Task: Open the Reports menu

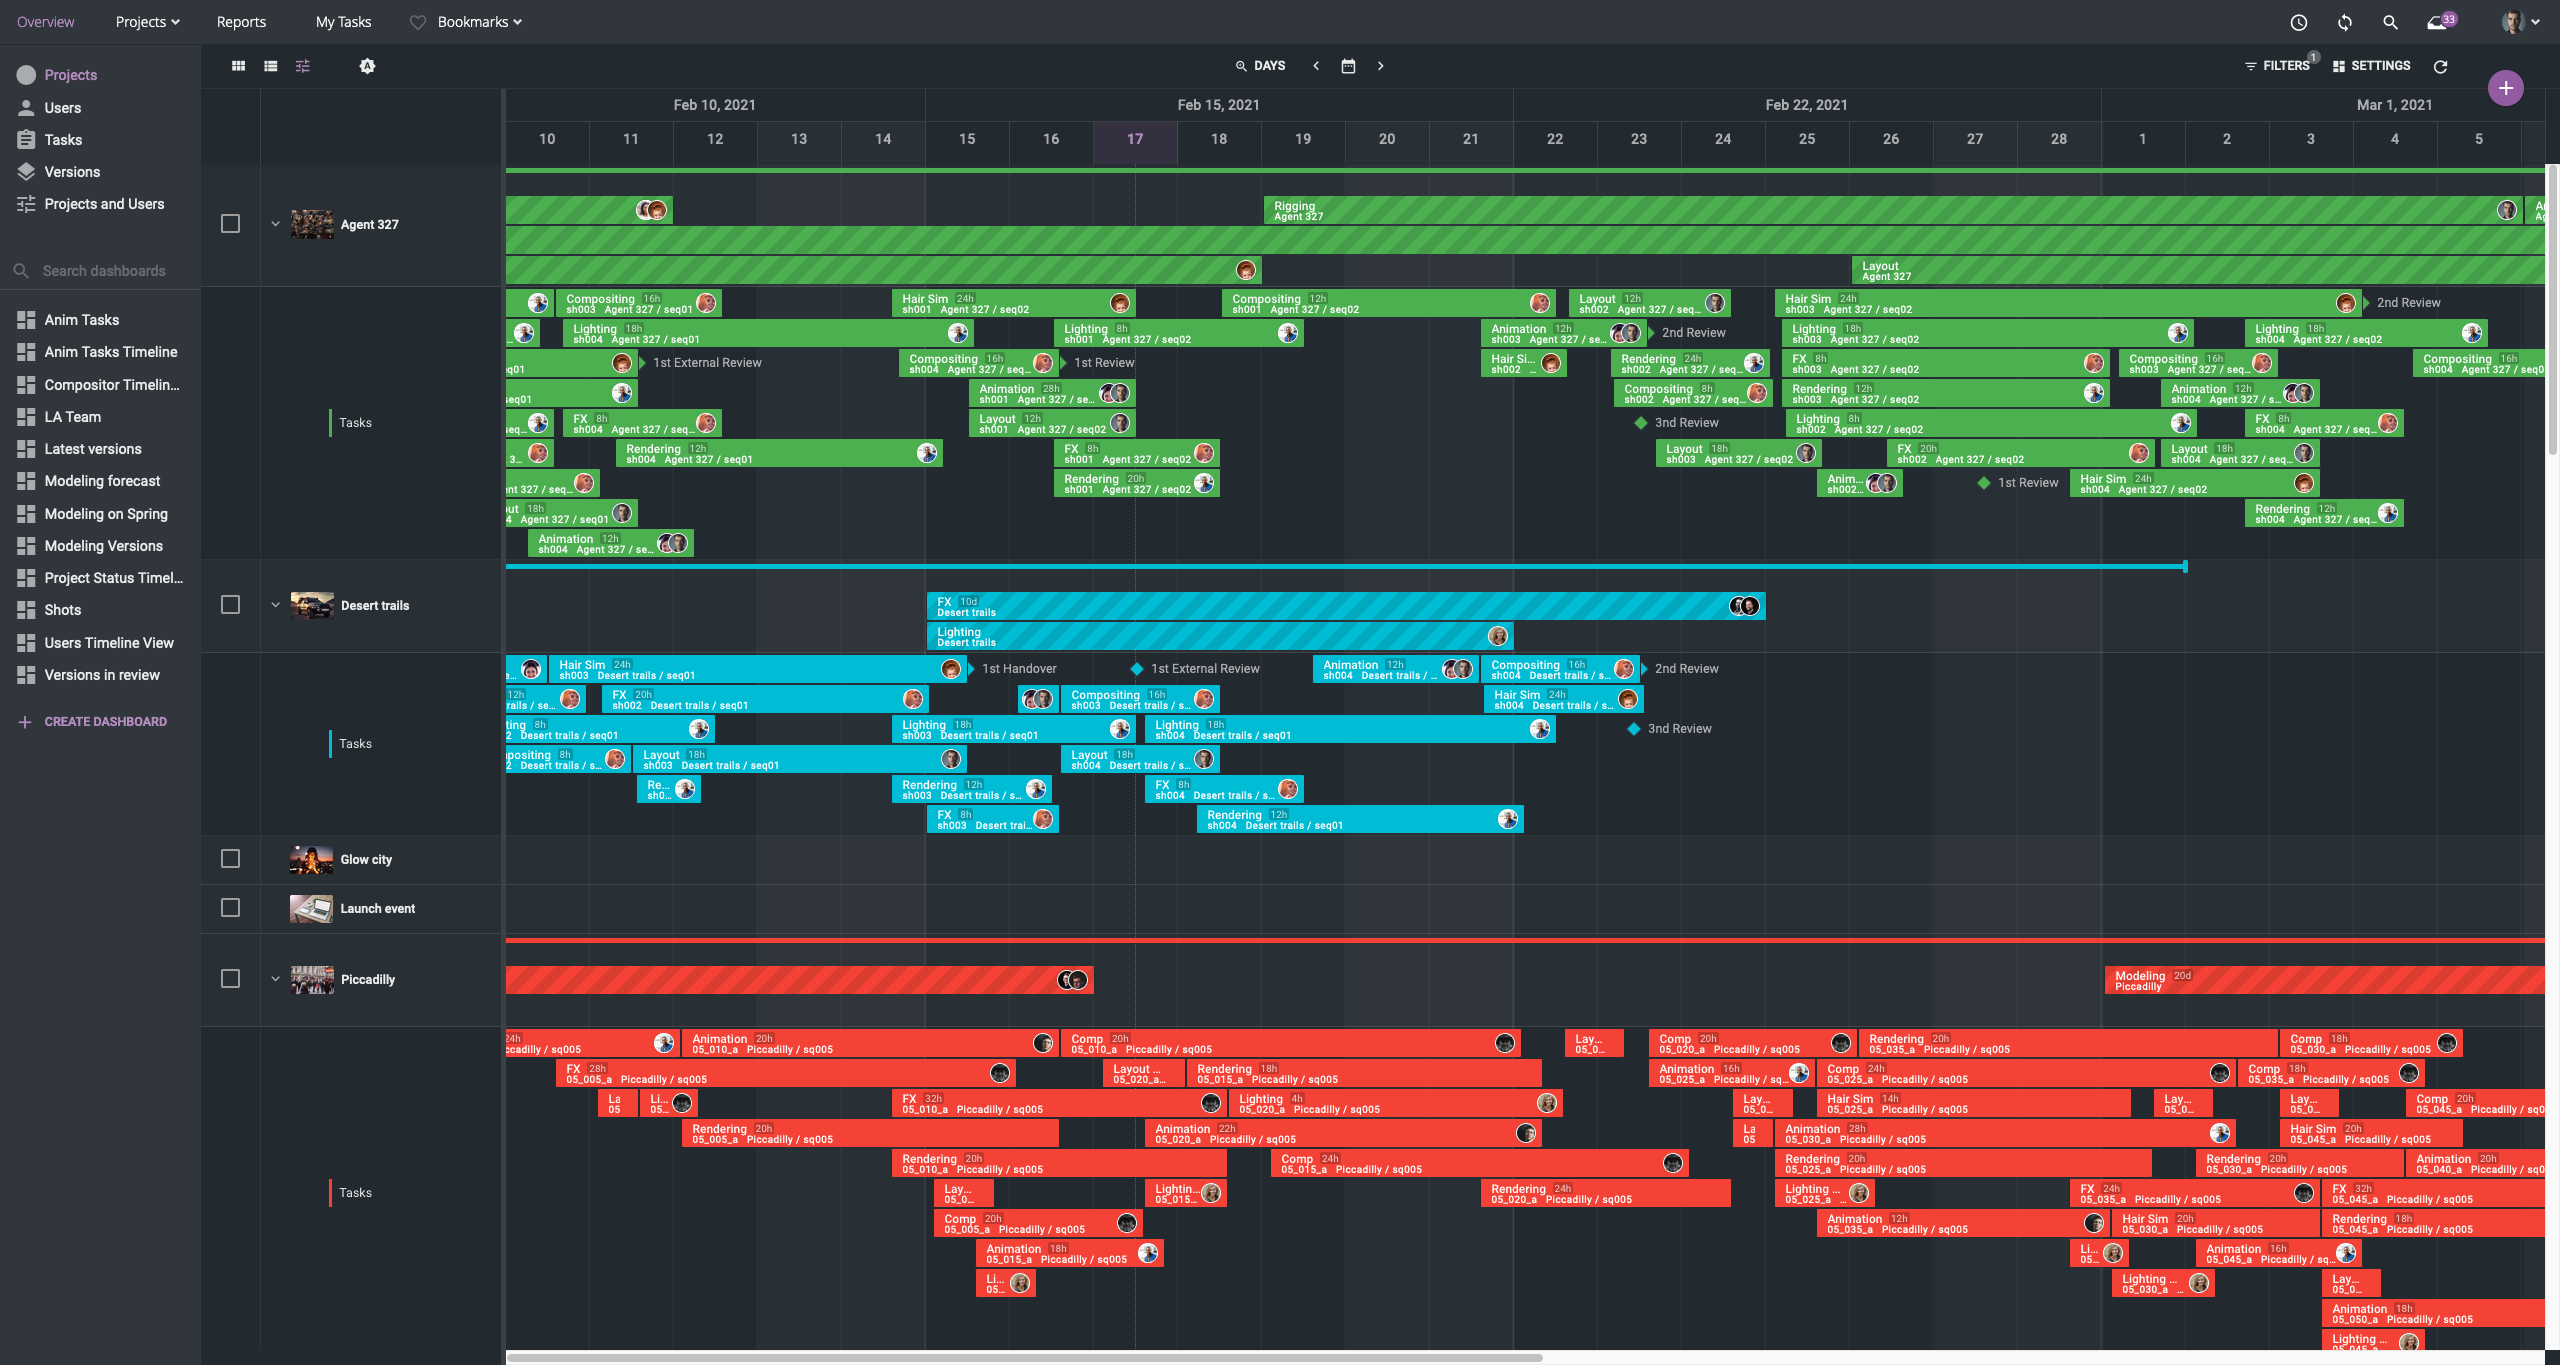Action: coord(239,22)
